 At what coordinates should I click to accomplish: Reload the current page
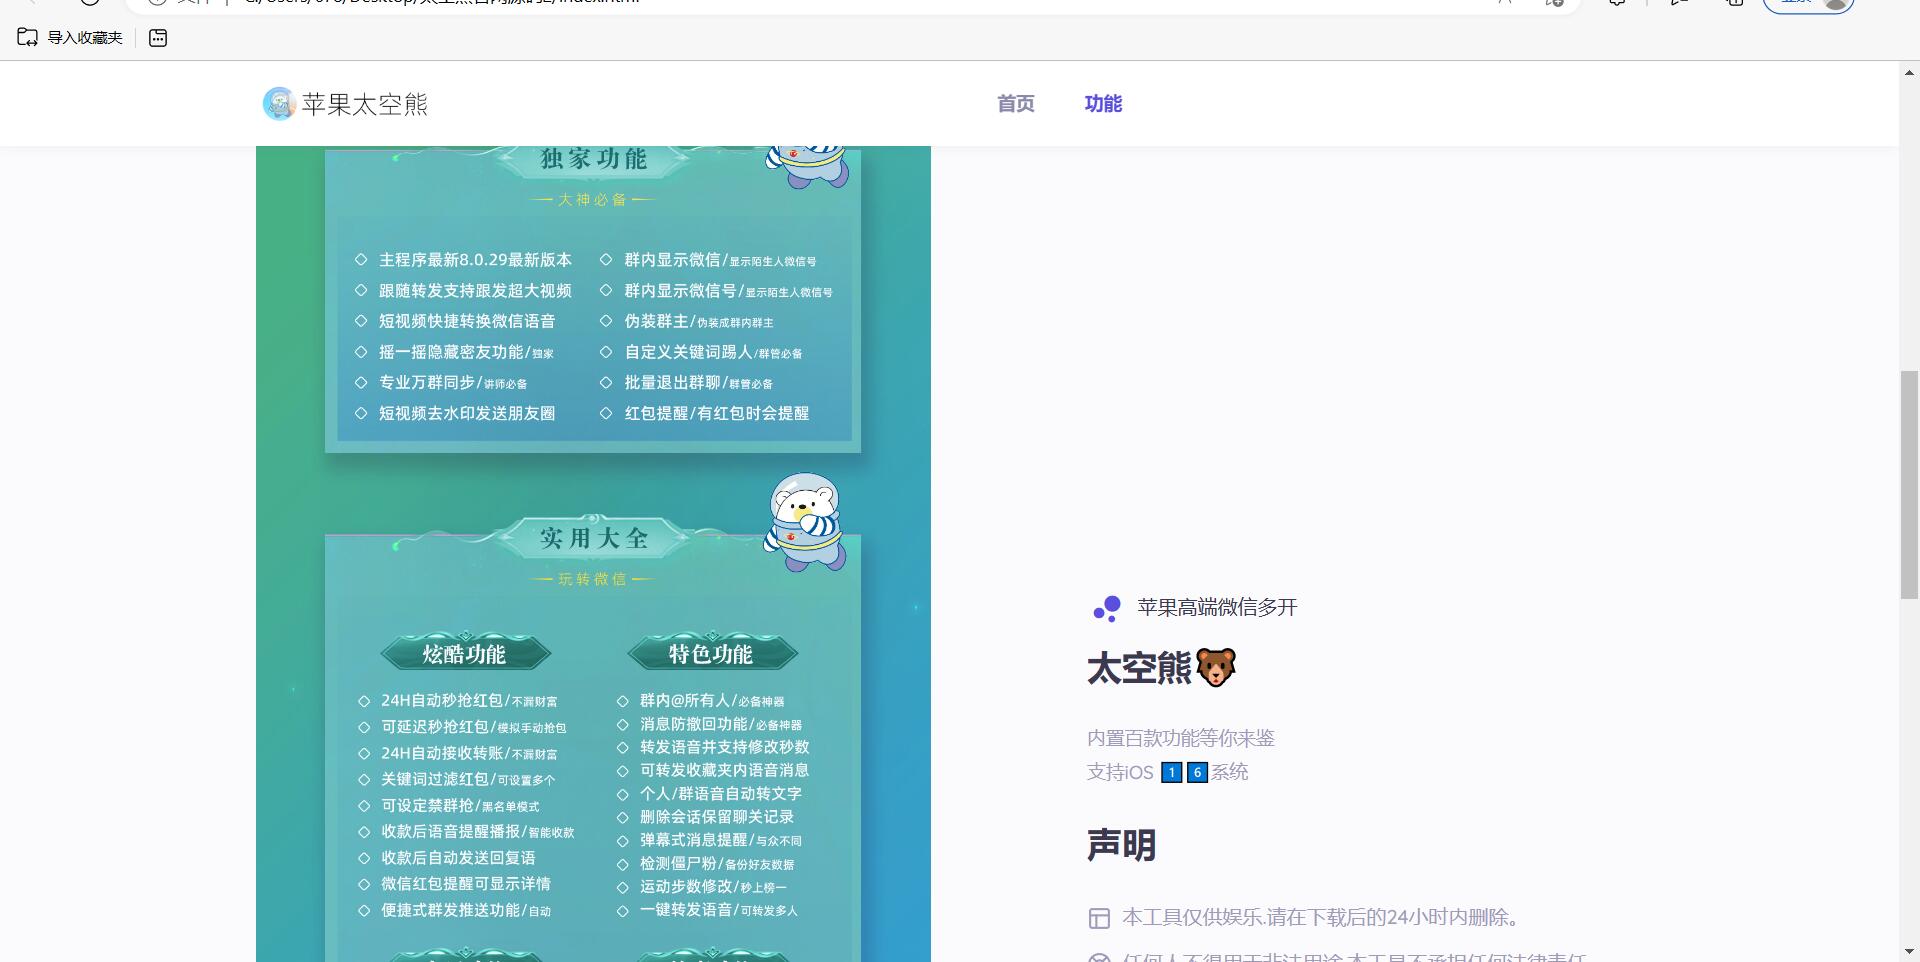(90, 2)
